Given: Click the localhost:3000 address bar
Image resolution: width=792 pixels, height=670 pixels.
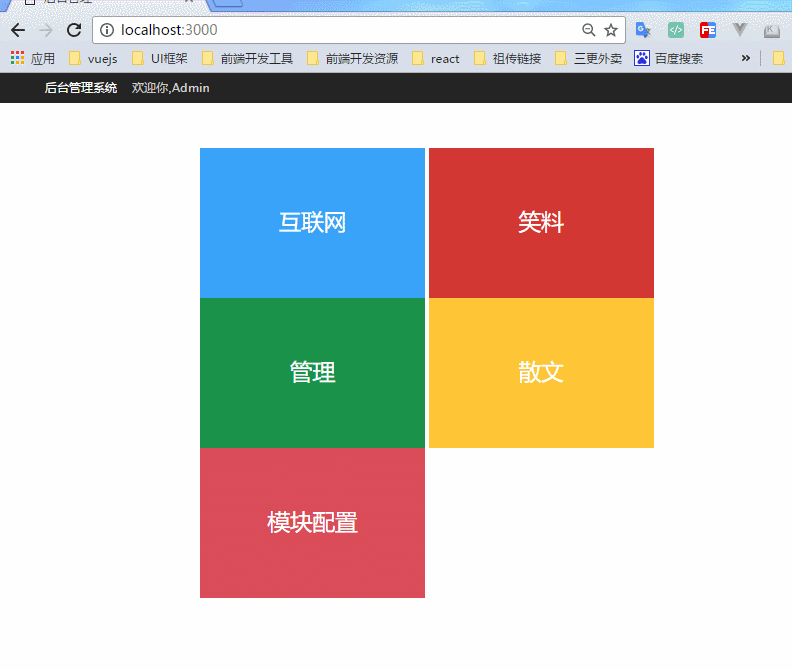Looking at the screenshot, I should point(359,30).
